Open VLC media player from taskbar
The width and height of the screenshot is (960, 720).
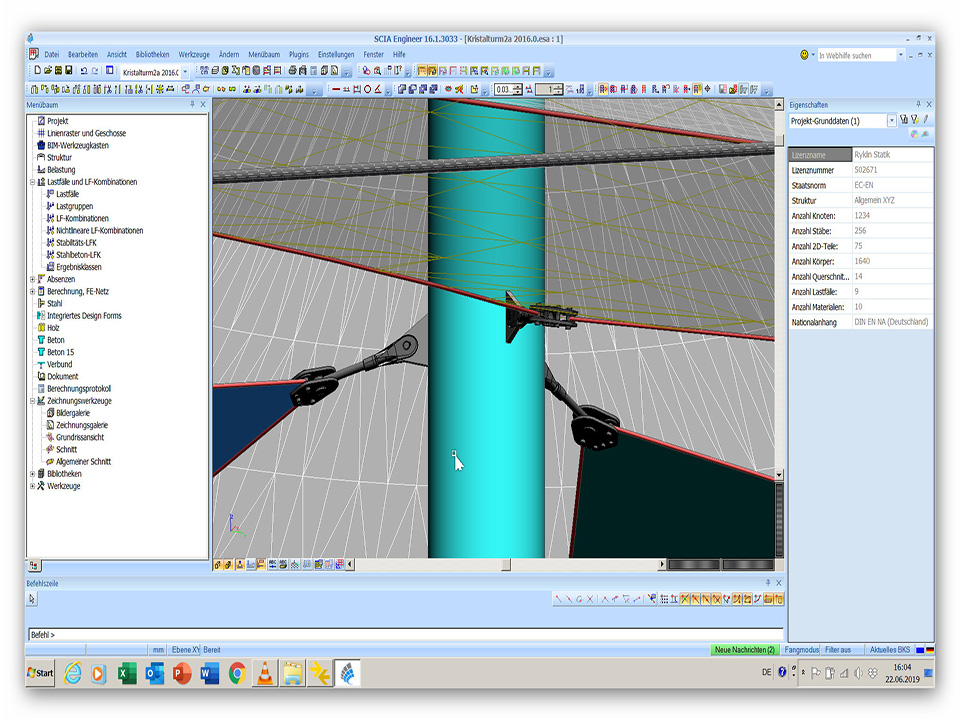[264, 673]
